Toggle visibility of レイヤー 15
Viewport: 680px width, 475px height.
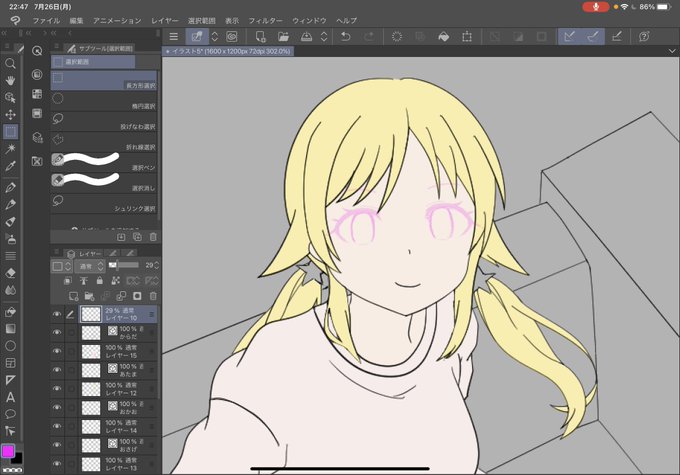point(57,351)
